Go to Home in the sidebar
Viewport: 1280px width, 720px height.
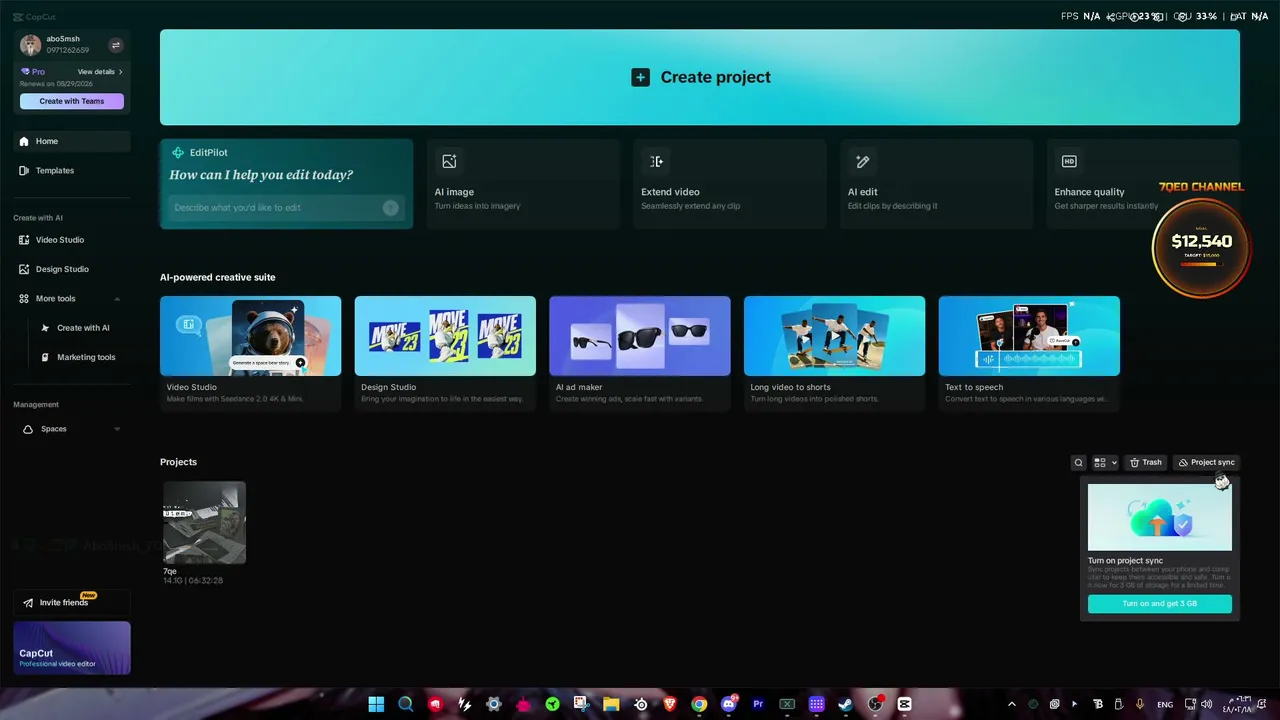72,142
